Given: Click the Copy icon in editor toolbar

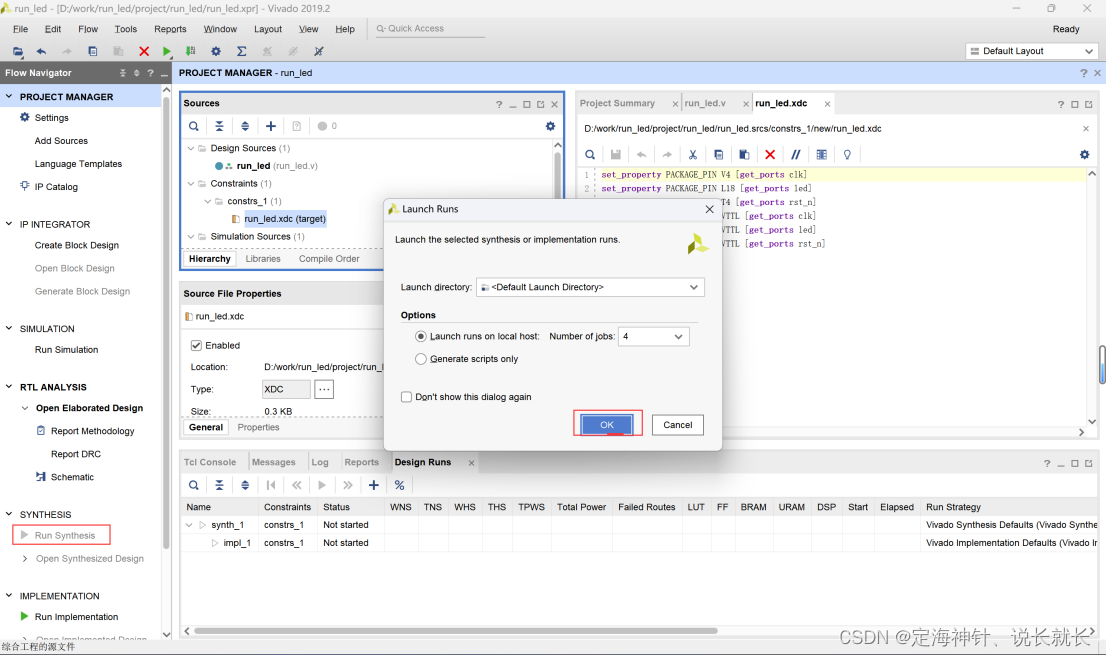Looking at the screenshot, I should [x=718, y=154].
